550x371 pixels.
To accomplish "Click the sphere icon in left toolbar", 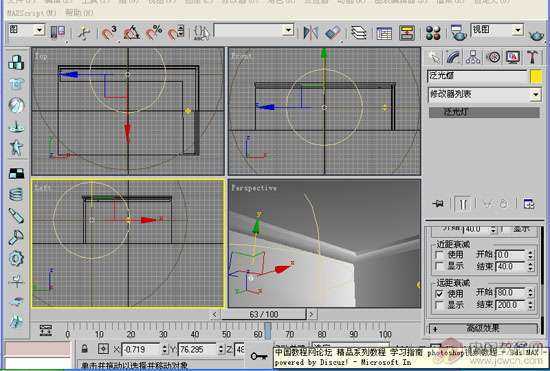I will pos(16,105).
